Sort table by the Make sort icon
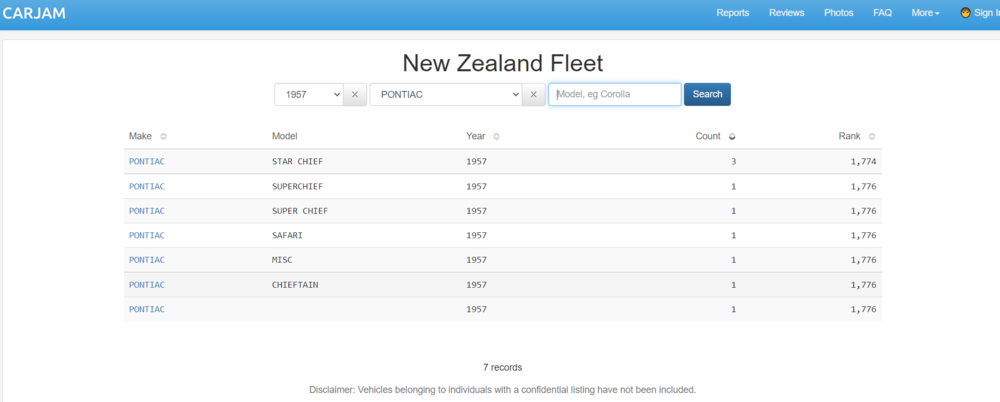Viewport: 1000px width, 402px height. pos(163,137)
